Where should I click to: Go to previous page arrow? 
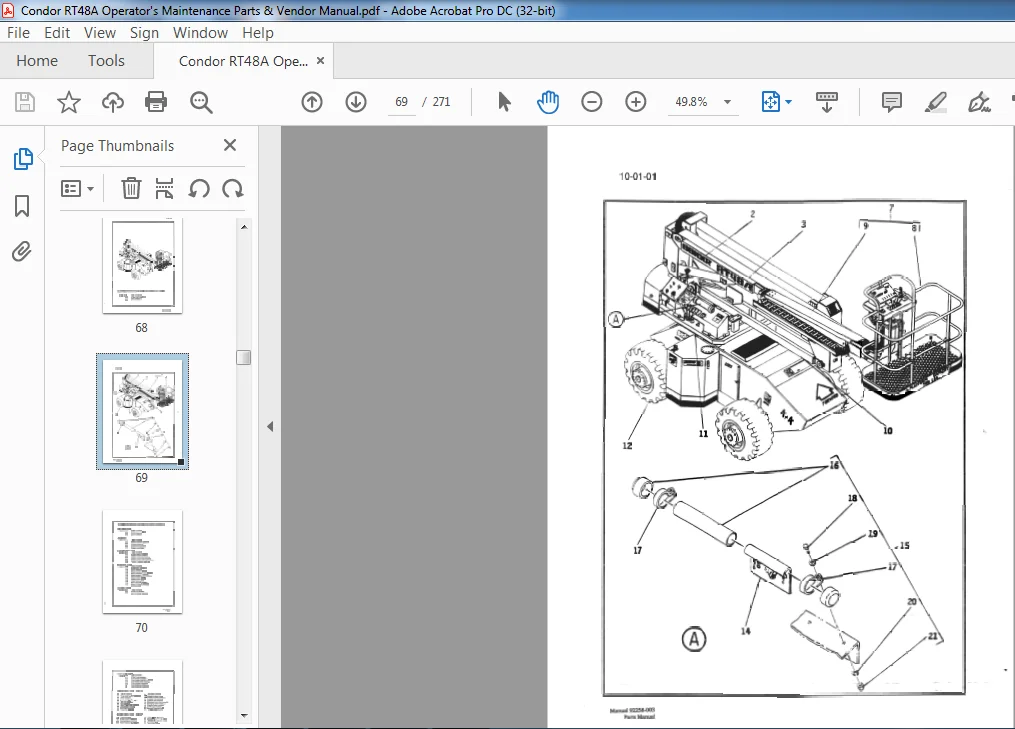coord(312,102)
